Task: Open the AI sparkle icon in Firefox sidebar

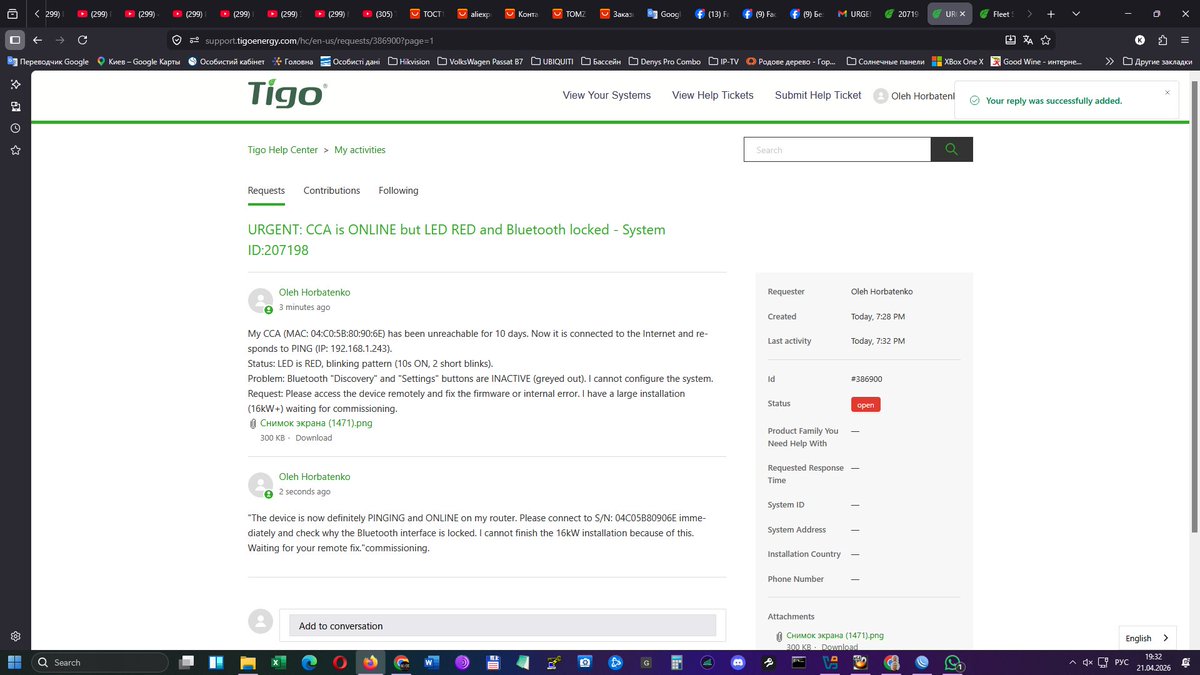Action: (14, 84)
